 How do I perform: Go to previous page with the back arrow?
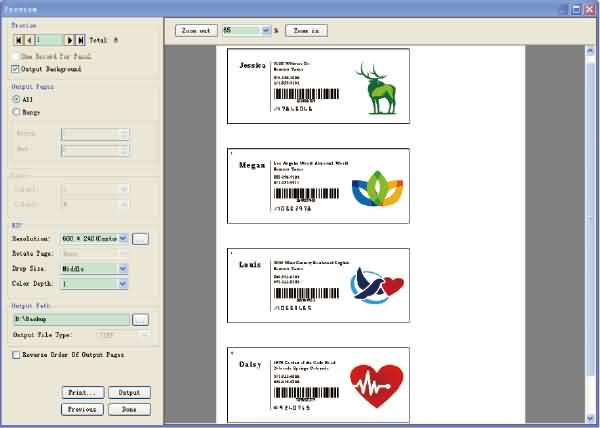coord(29,38)
